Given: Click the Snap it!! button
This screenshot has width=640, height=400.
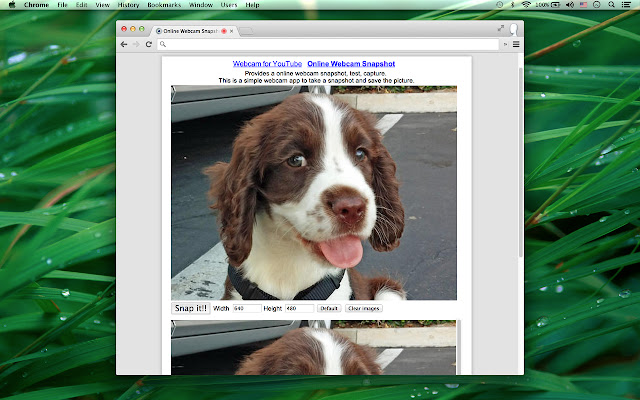Looking at the screenshot, I should click(x=191, y=308).
